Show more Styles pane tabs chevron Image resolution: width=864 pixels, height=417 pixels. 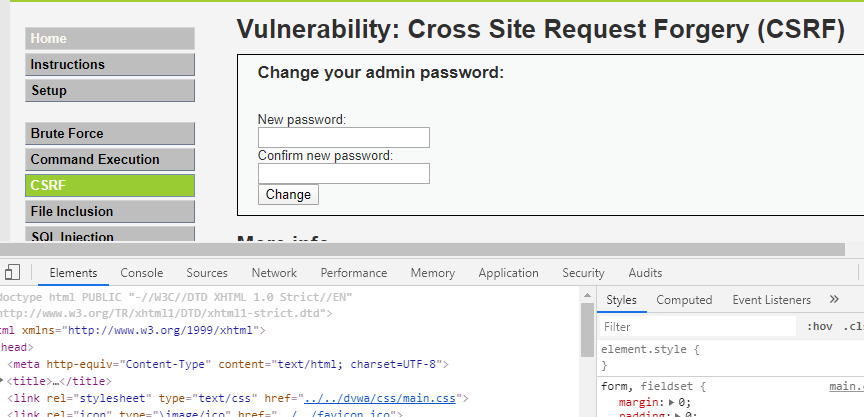834,299
